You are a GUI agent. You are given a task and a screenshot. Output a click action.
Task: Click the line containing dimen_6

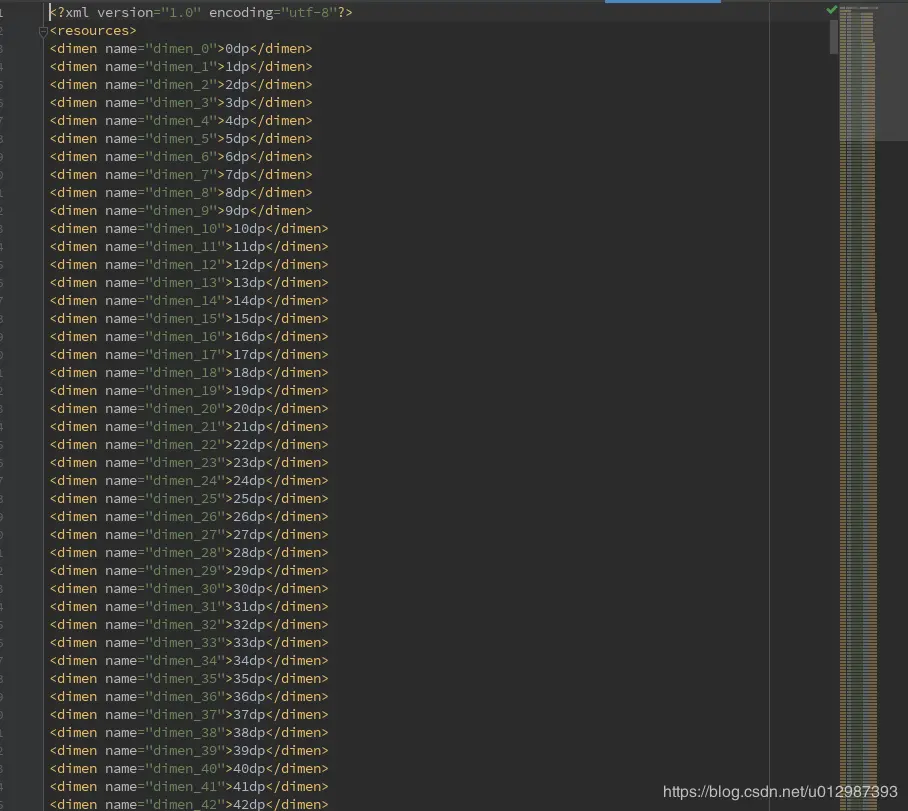click(181, 156)
